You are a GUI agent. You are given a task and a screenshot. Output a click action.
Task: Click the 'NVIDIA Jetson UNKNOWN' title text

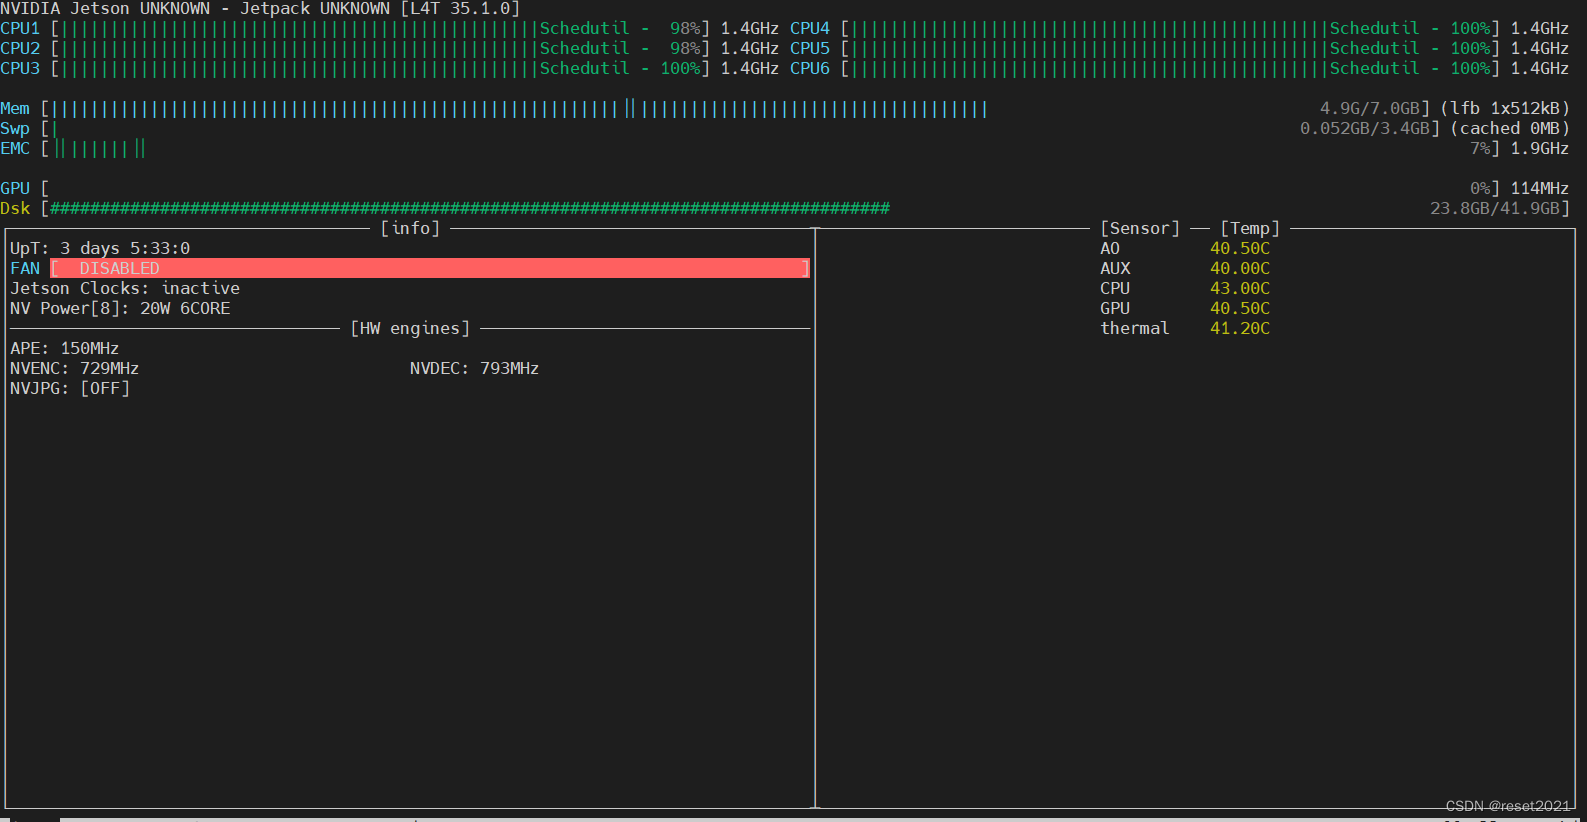click(105, 8)
